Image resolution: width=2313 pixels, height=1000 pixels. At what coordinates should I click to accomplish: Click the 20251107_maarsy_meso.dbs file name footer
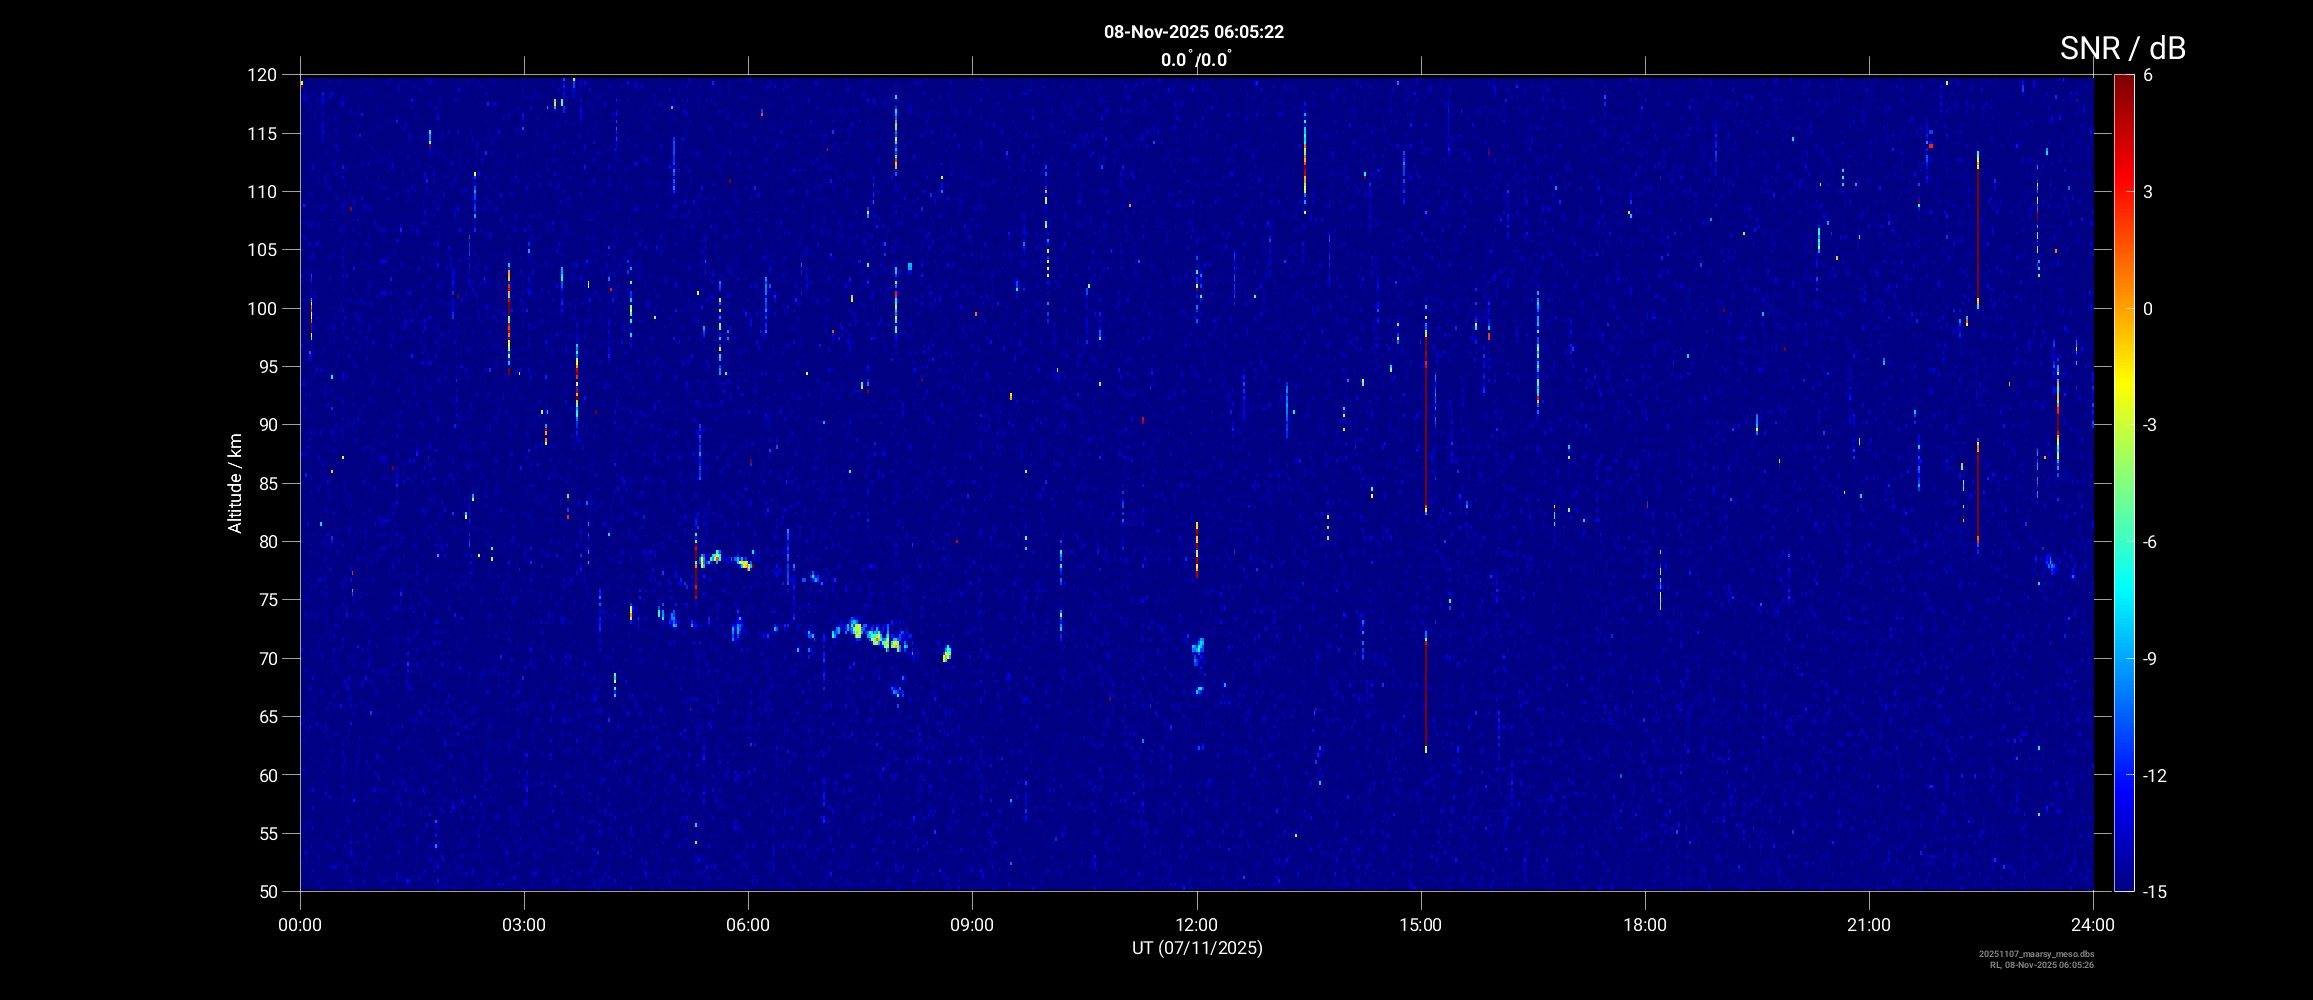point(2036,954)
